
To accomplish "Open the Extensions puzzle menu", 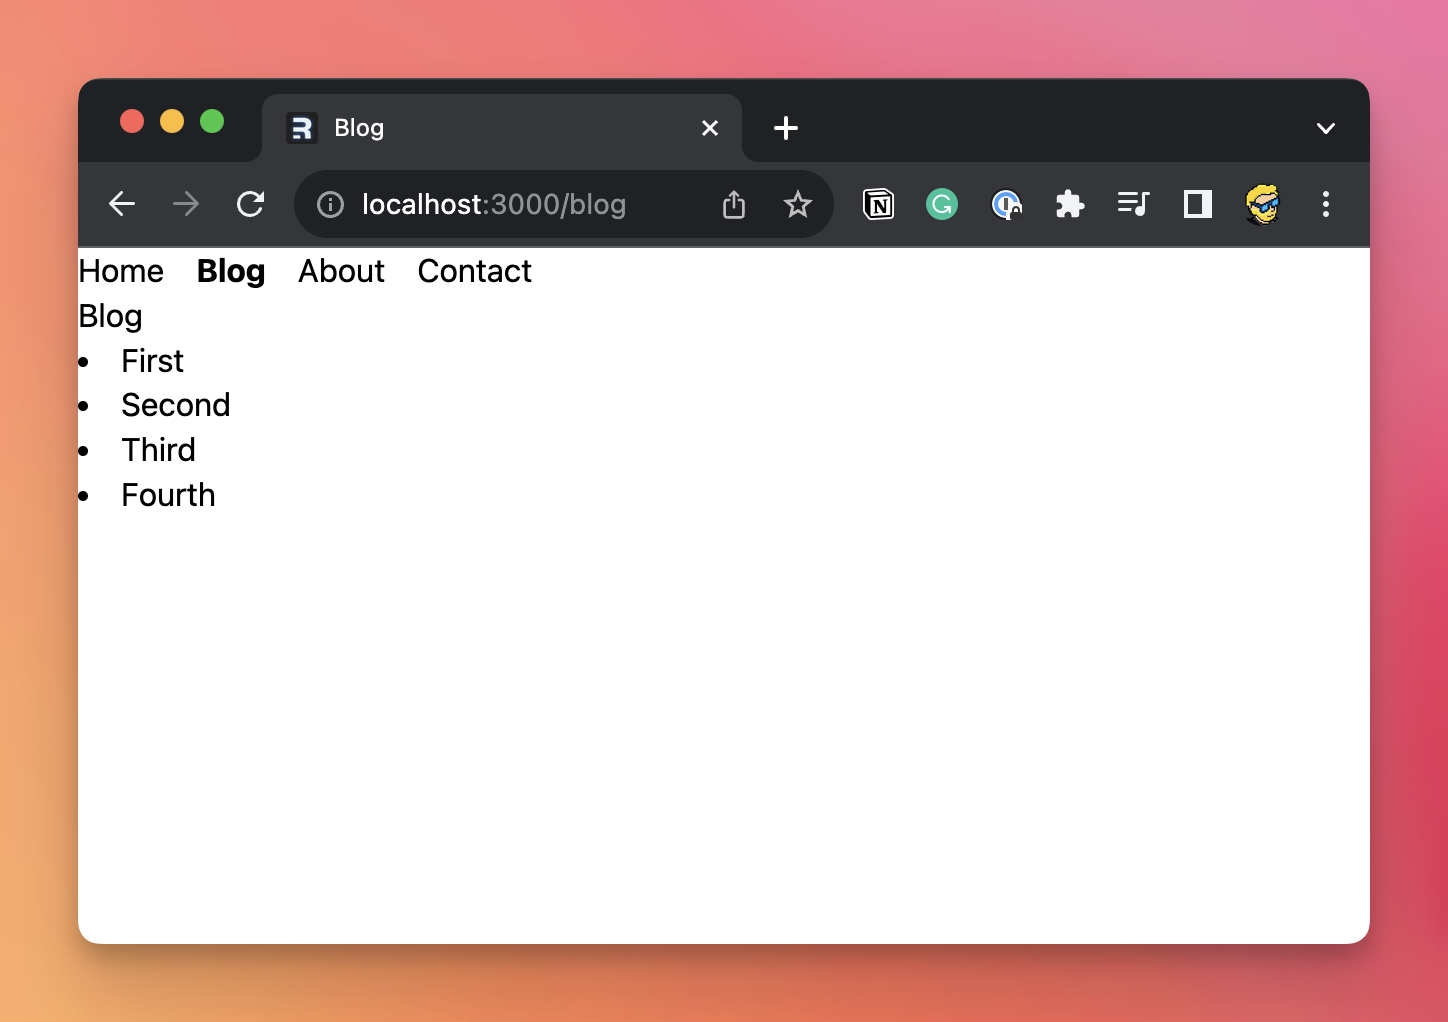I will (x=1069, y=204).
